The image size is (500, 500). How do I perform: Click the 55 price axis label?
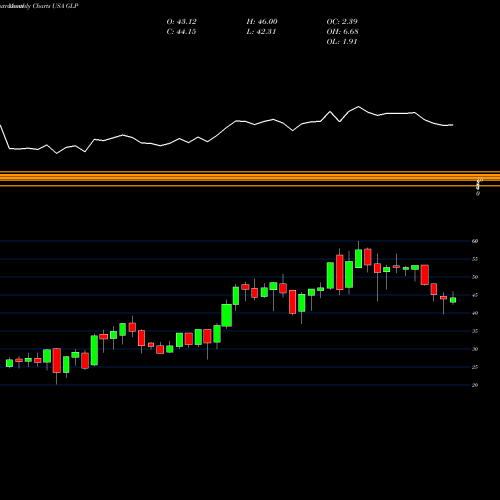pyautogui.click(x=475, y=259)
